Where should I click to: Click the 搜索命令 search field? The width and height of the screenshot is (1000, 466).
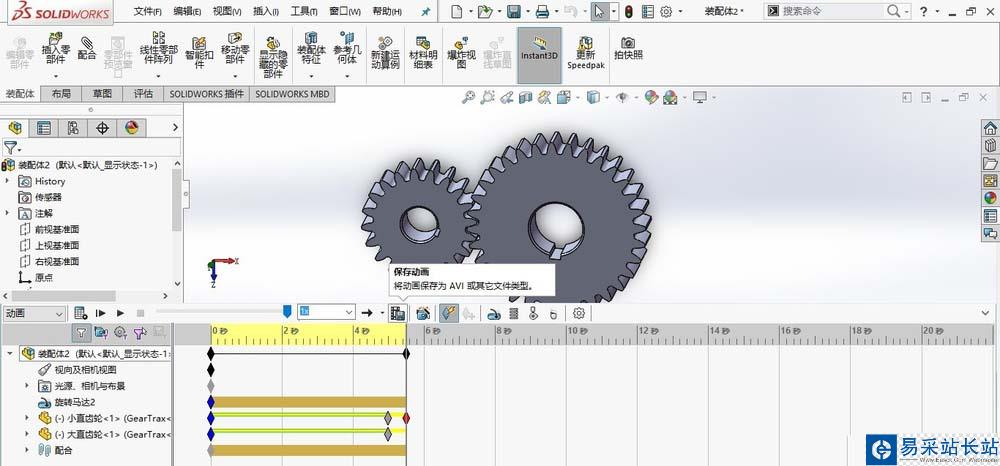[x=839, y=11]
